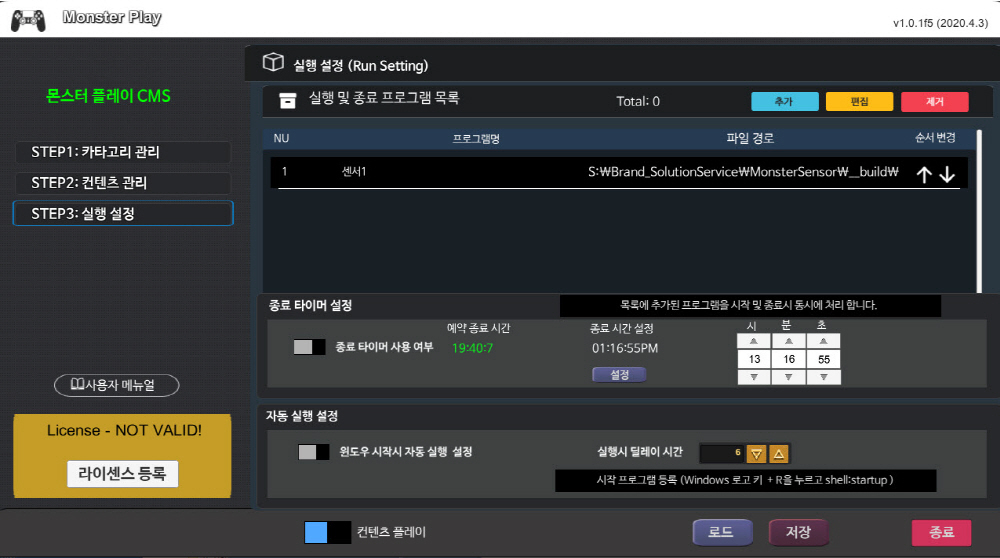Increase the minute (분) value
Image resolution: width=1000 pixels, height=558 pixels.
click(x=789, y=341)
